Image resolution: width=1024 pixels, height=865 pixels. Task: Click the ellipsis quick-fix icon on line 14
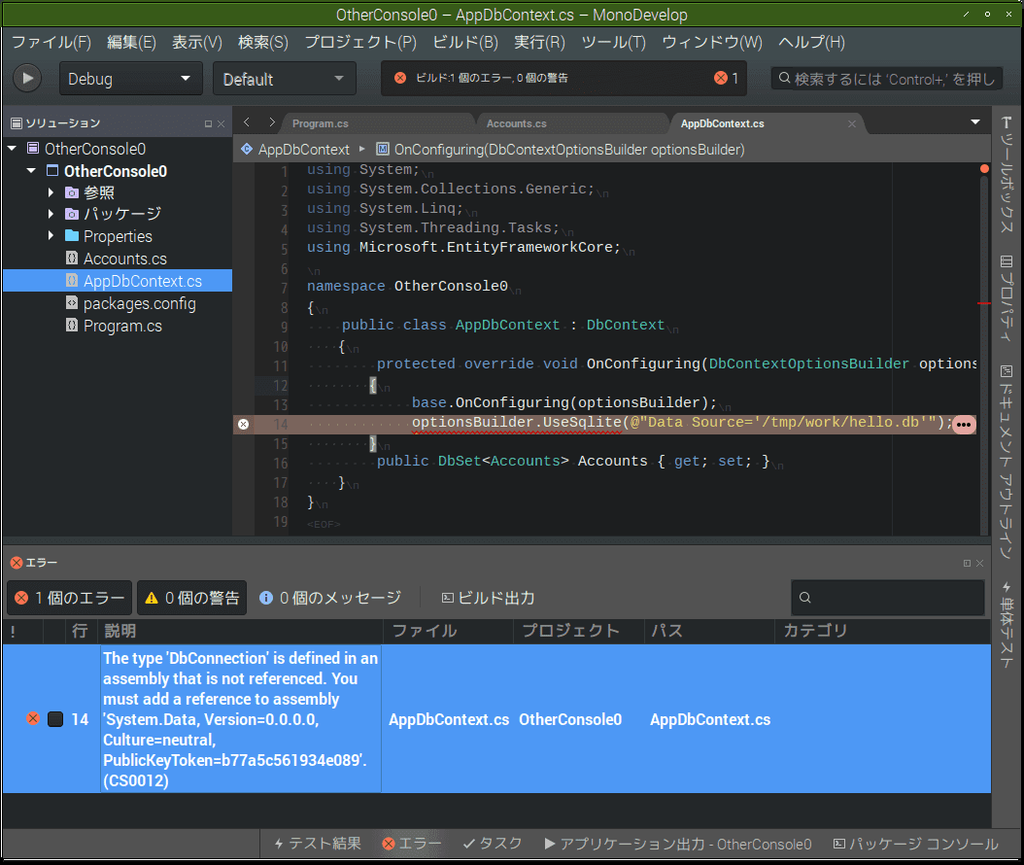click(963, 424)
